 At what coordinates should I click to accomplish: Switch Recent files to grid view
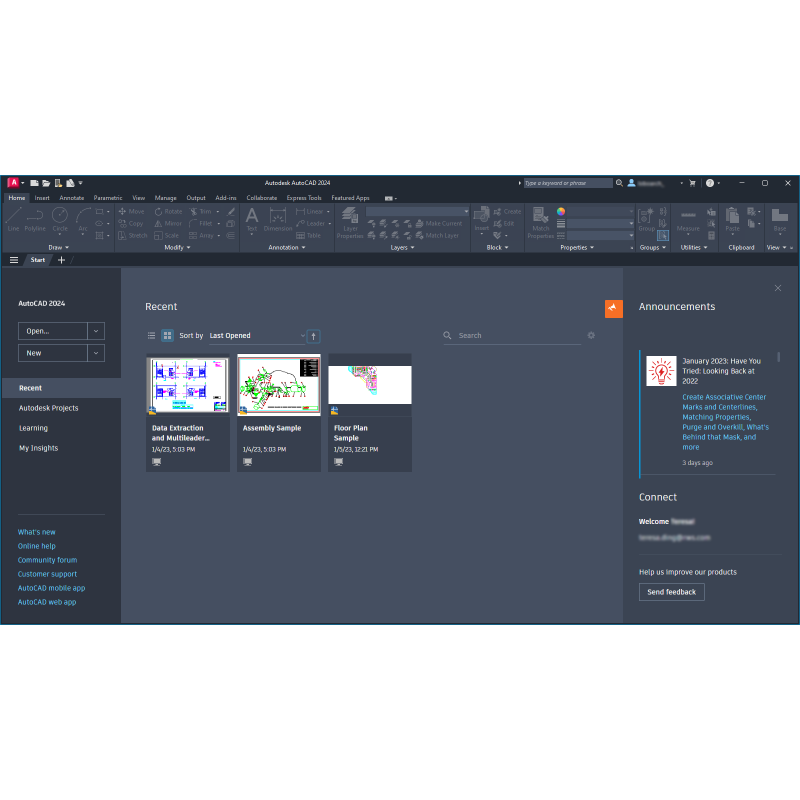pos(167,336)
